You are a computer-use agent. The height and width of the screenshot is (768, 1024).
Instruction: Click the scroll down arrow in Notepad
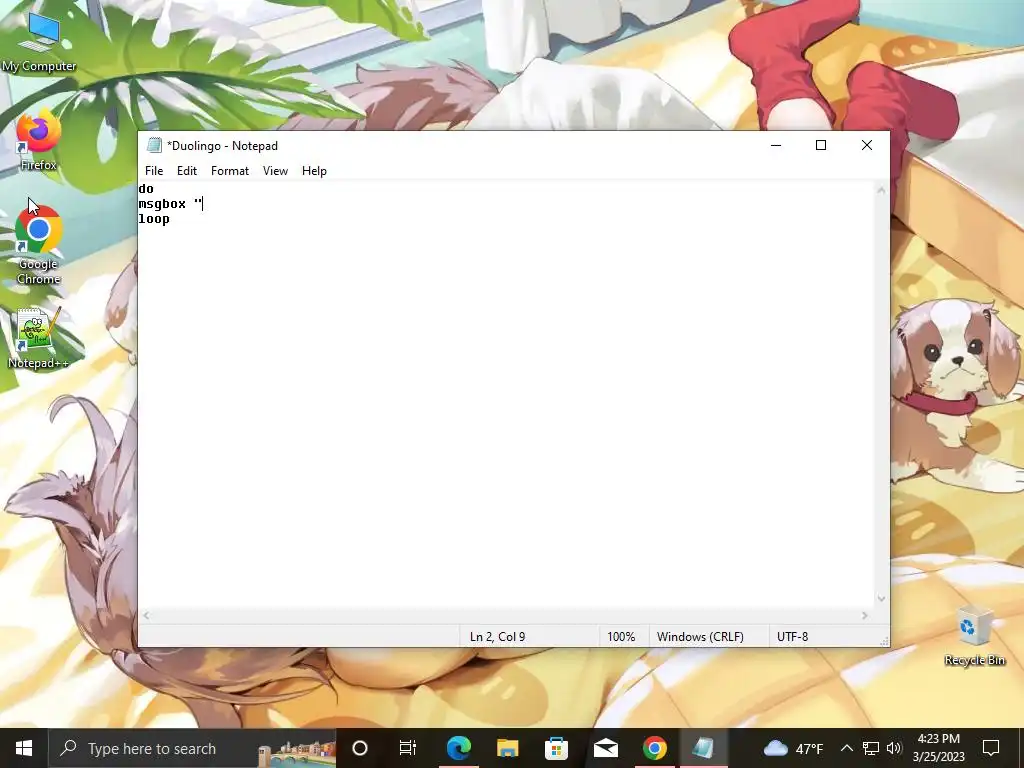pos(881,598)
